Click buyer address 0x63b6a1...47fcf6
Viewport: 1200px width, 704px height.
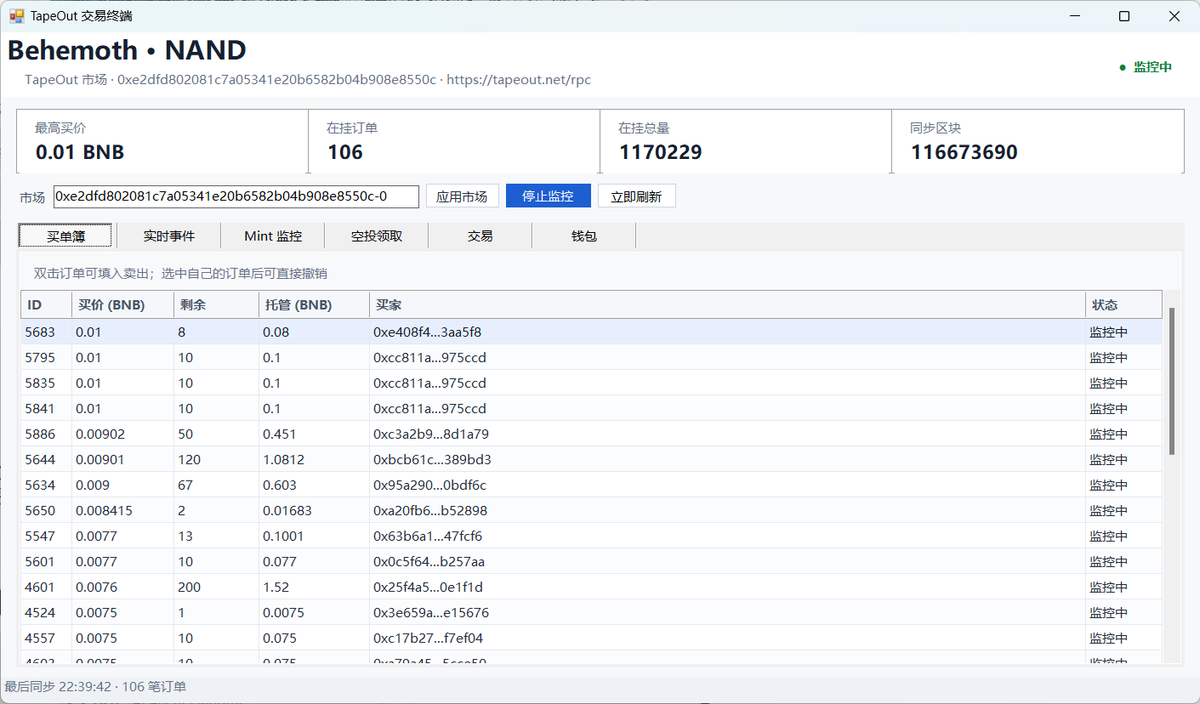coord(428,536)
